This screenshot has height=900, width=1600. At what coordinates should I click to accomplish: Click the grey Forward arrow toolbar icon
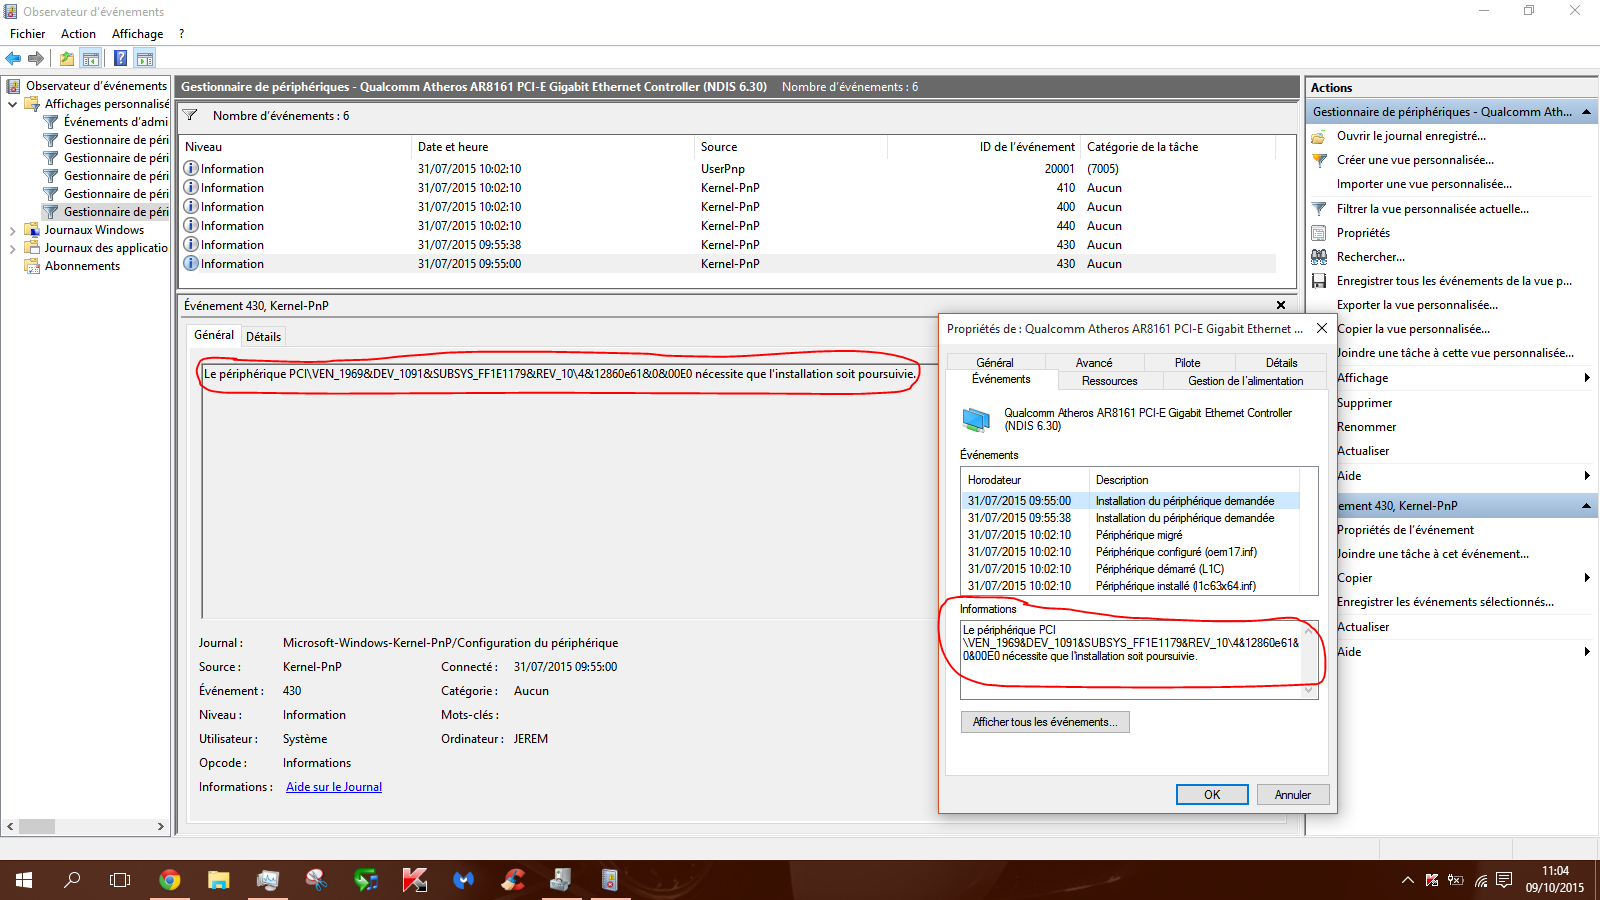click(36, 59)
